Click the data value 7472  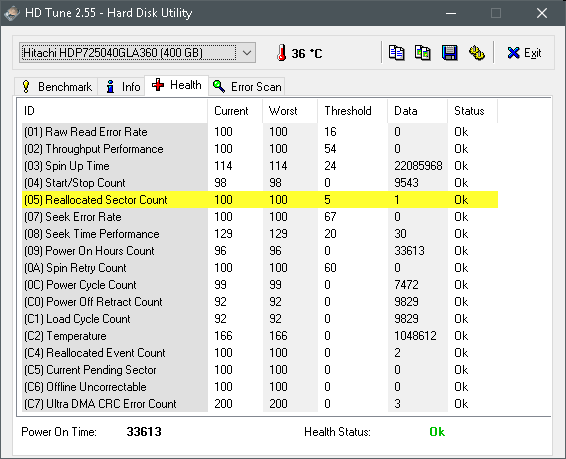[406, 285]
